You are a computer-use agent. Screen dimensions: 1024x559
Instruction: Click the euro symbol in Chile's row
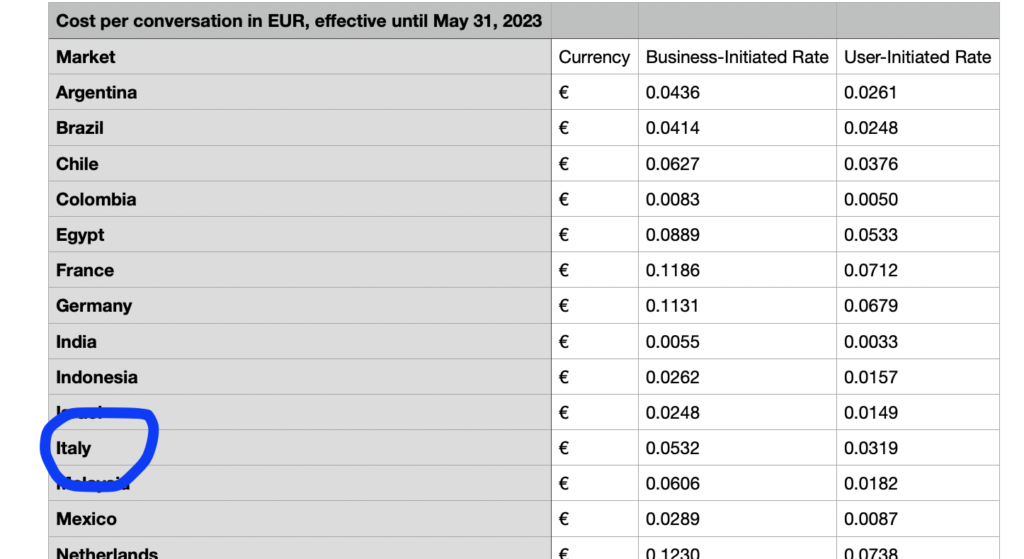click(x=564, y=164)
